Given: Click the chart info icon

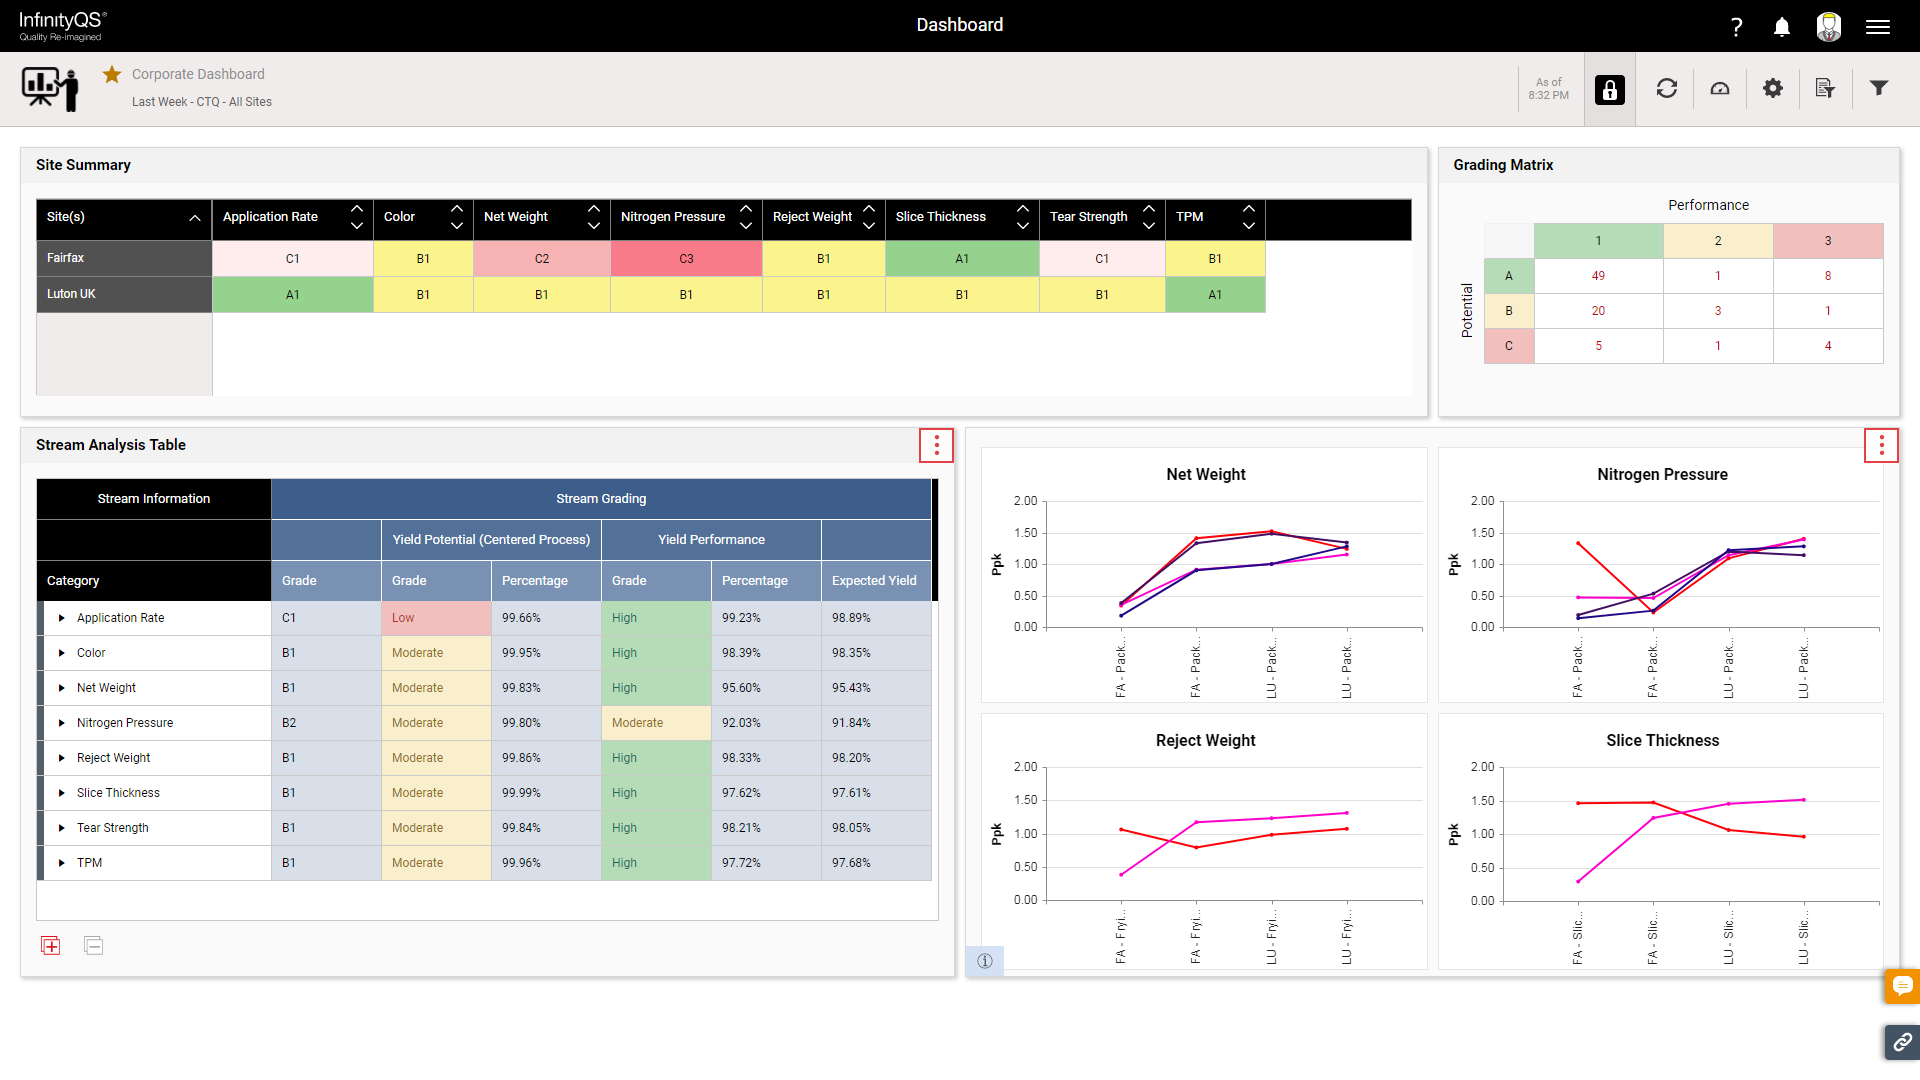Looking at the screenshot, I should coord(985,961).
